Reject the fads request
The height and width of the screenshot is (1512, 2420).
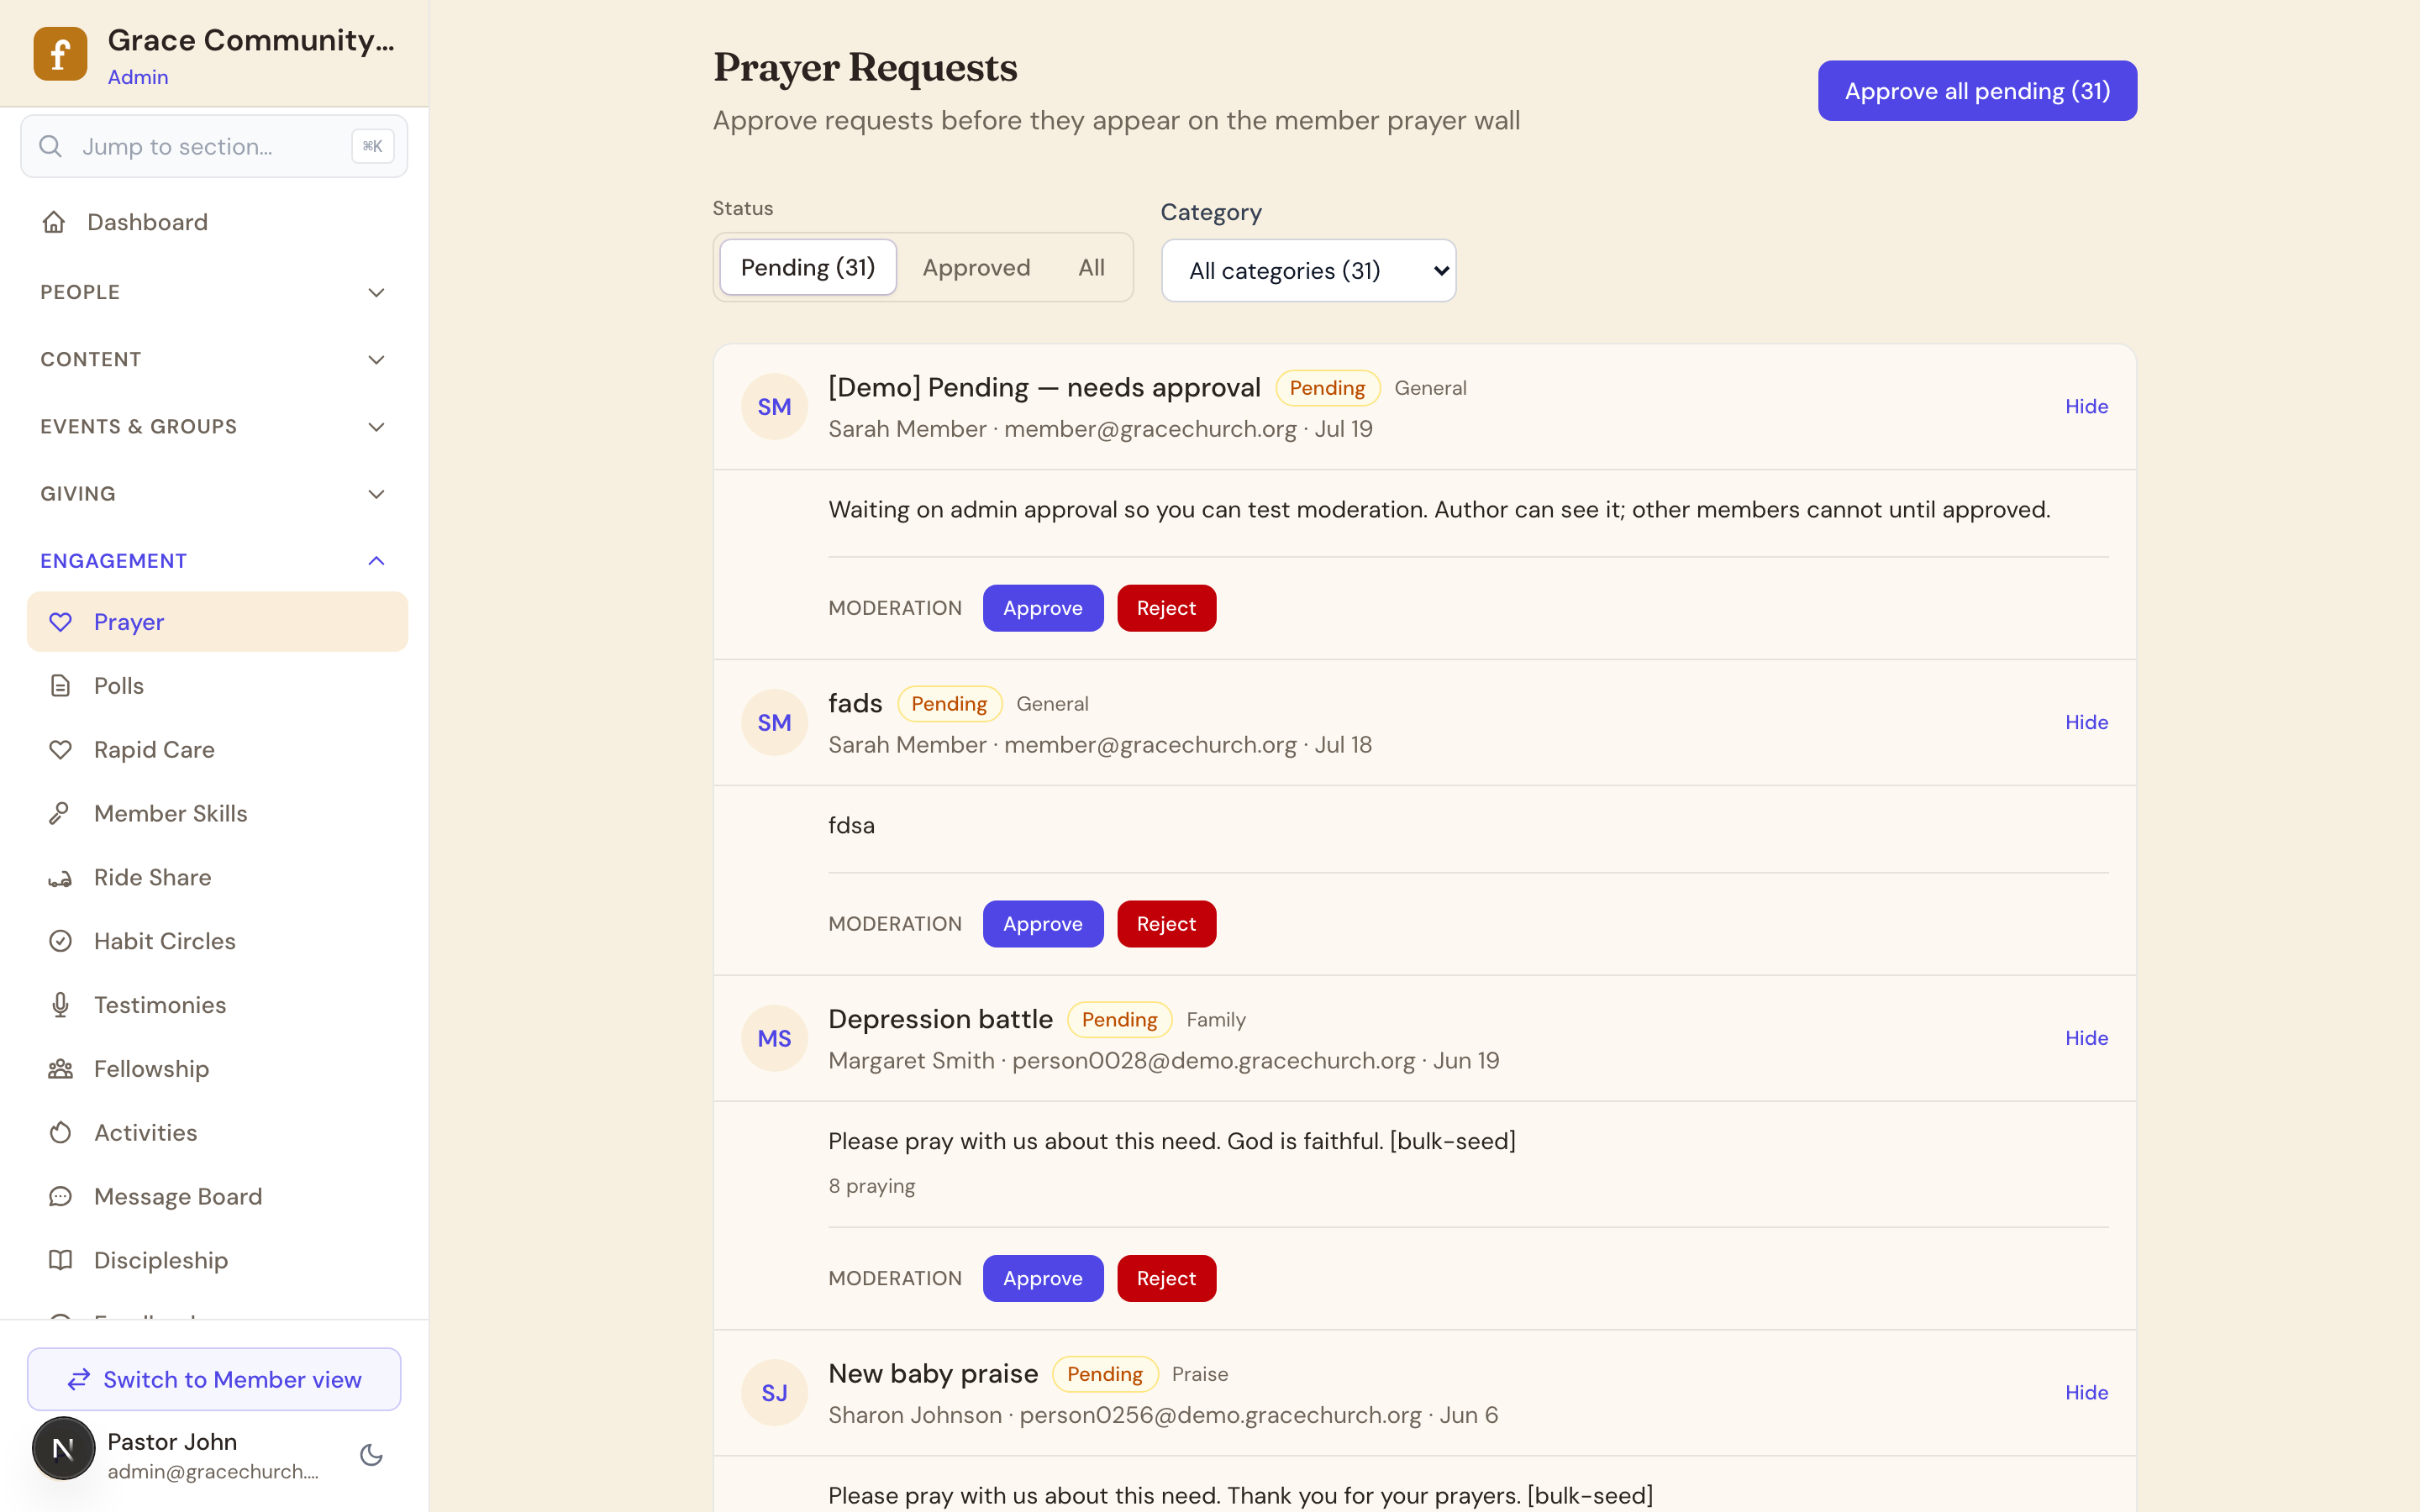tap(1166, 924)
